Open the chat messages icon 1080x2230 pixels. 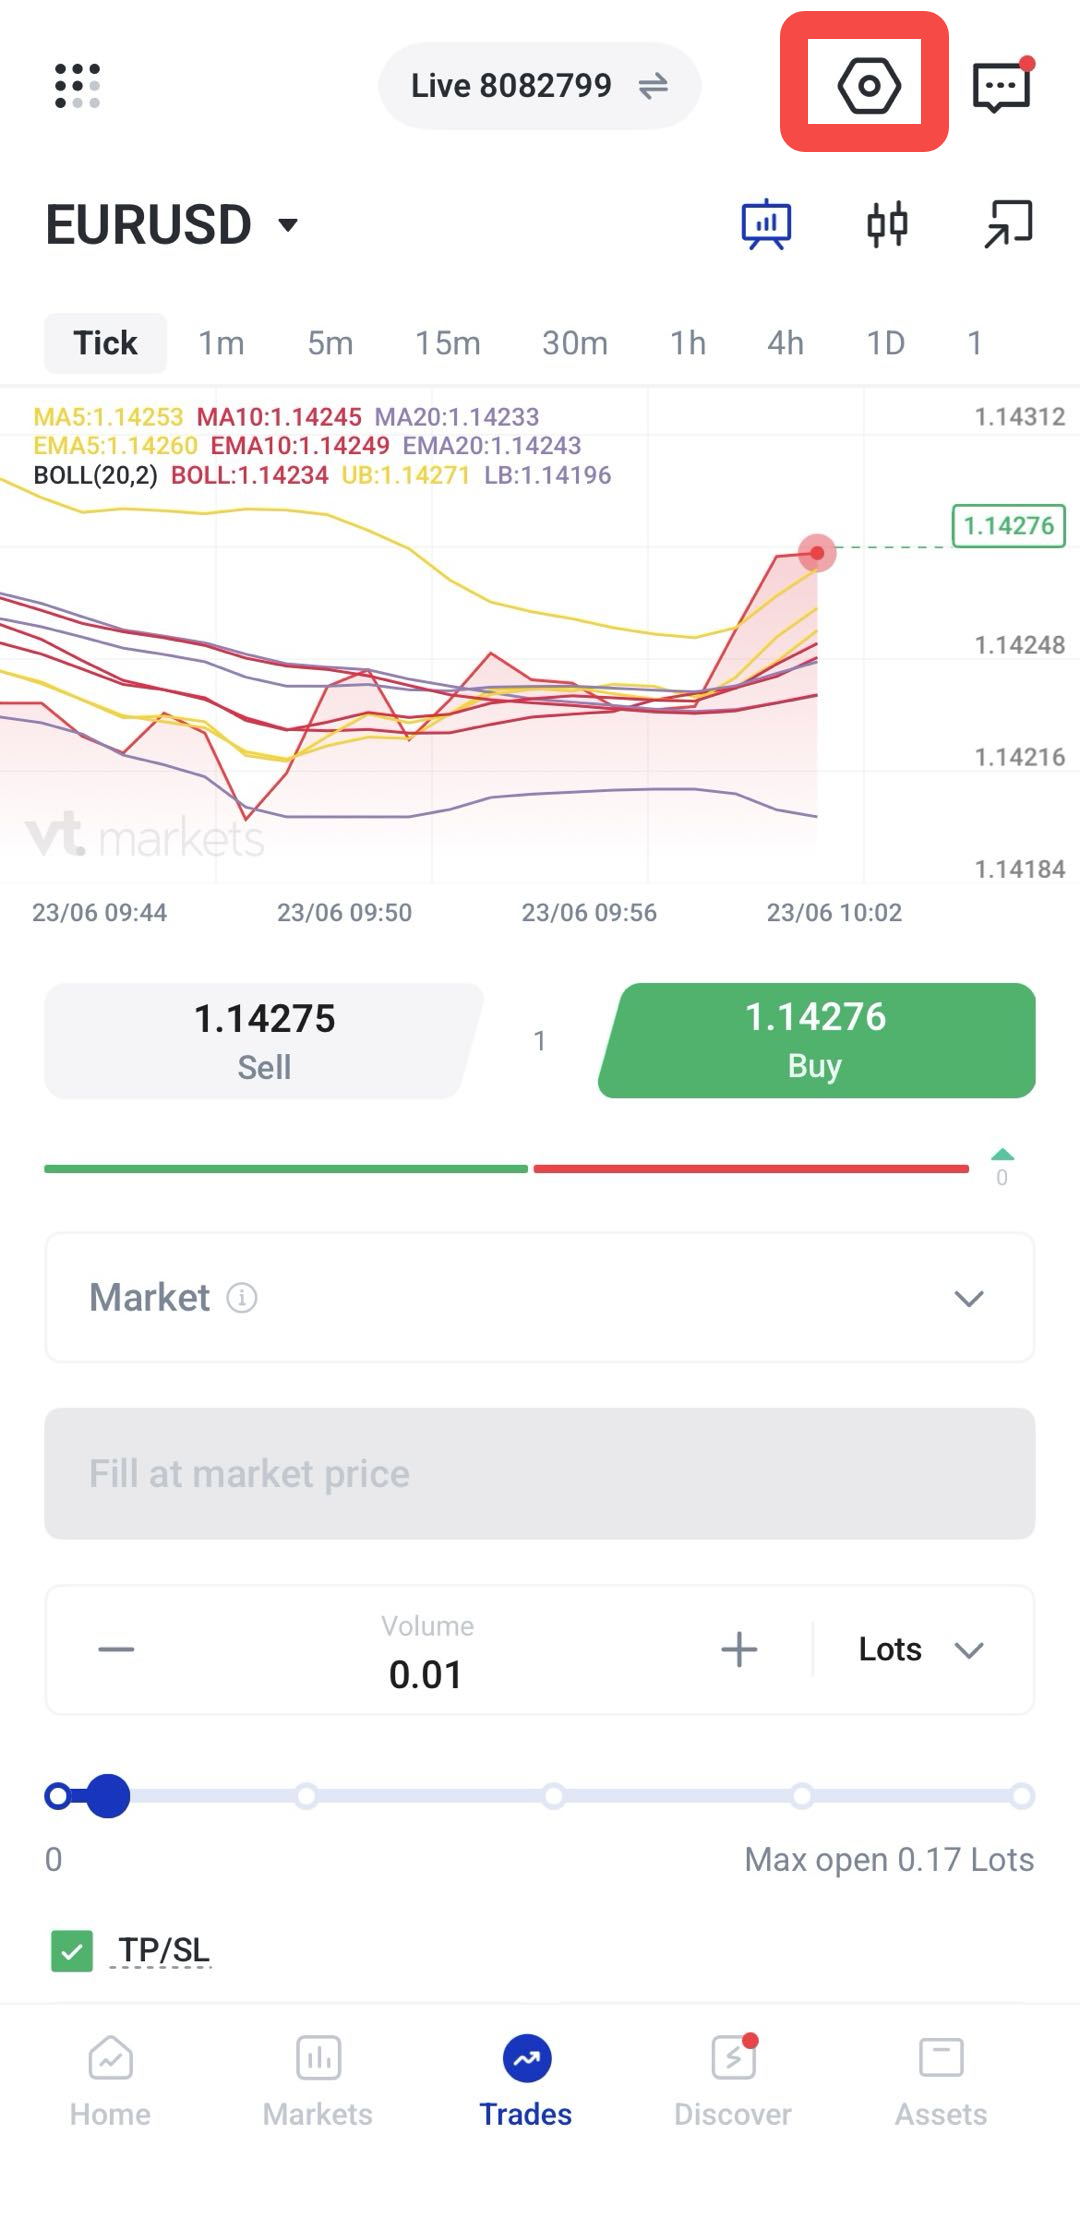pos(1002,86)
